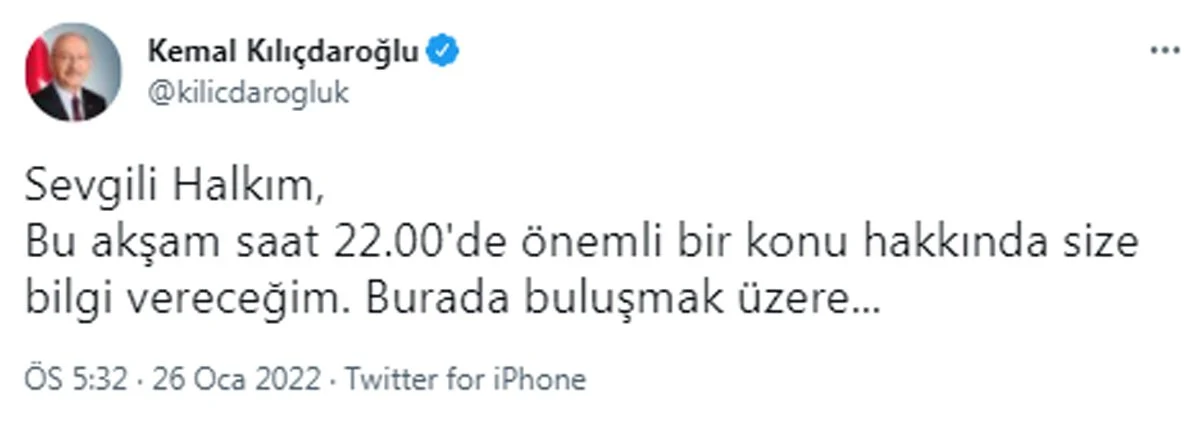
Task: Click the @kilicdarogluk handle
Action: [x=247, y=94]
